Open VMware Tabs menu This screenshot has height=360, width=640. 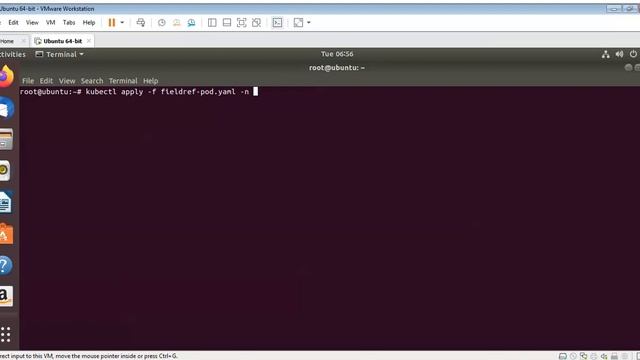(x=69, y=22)
